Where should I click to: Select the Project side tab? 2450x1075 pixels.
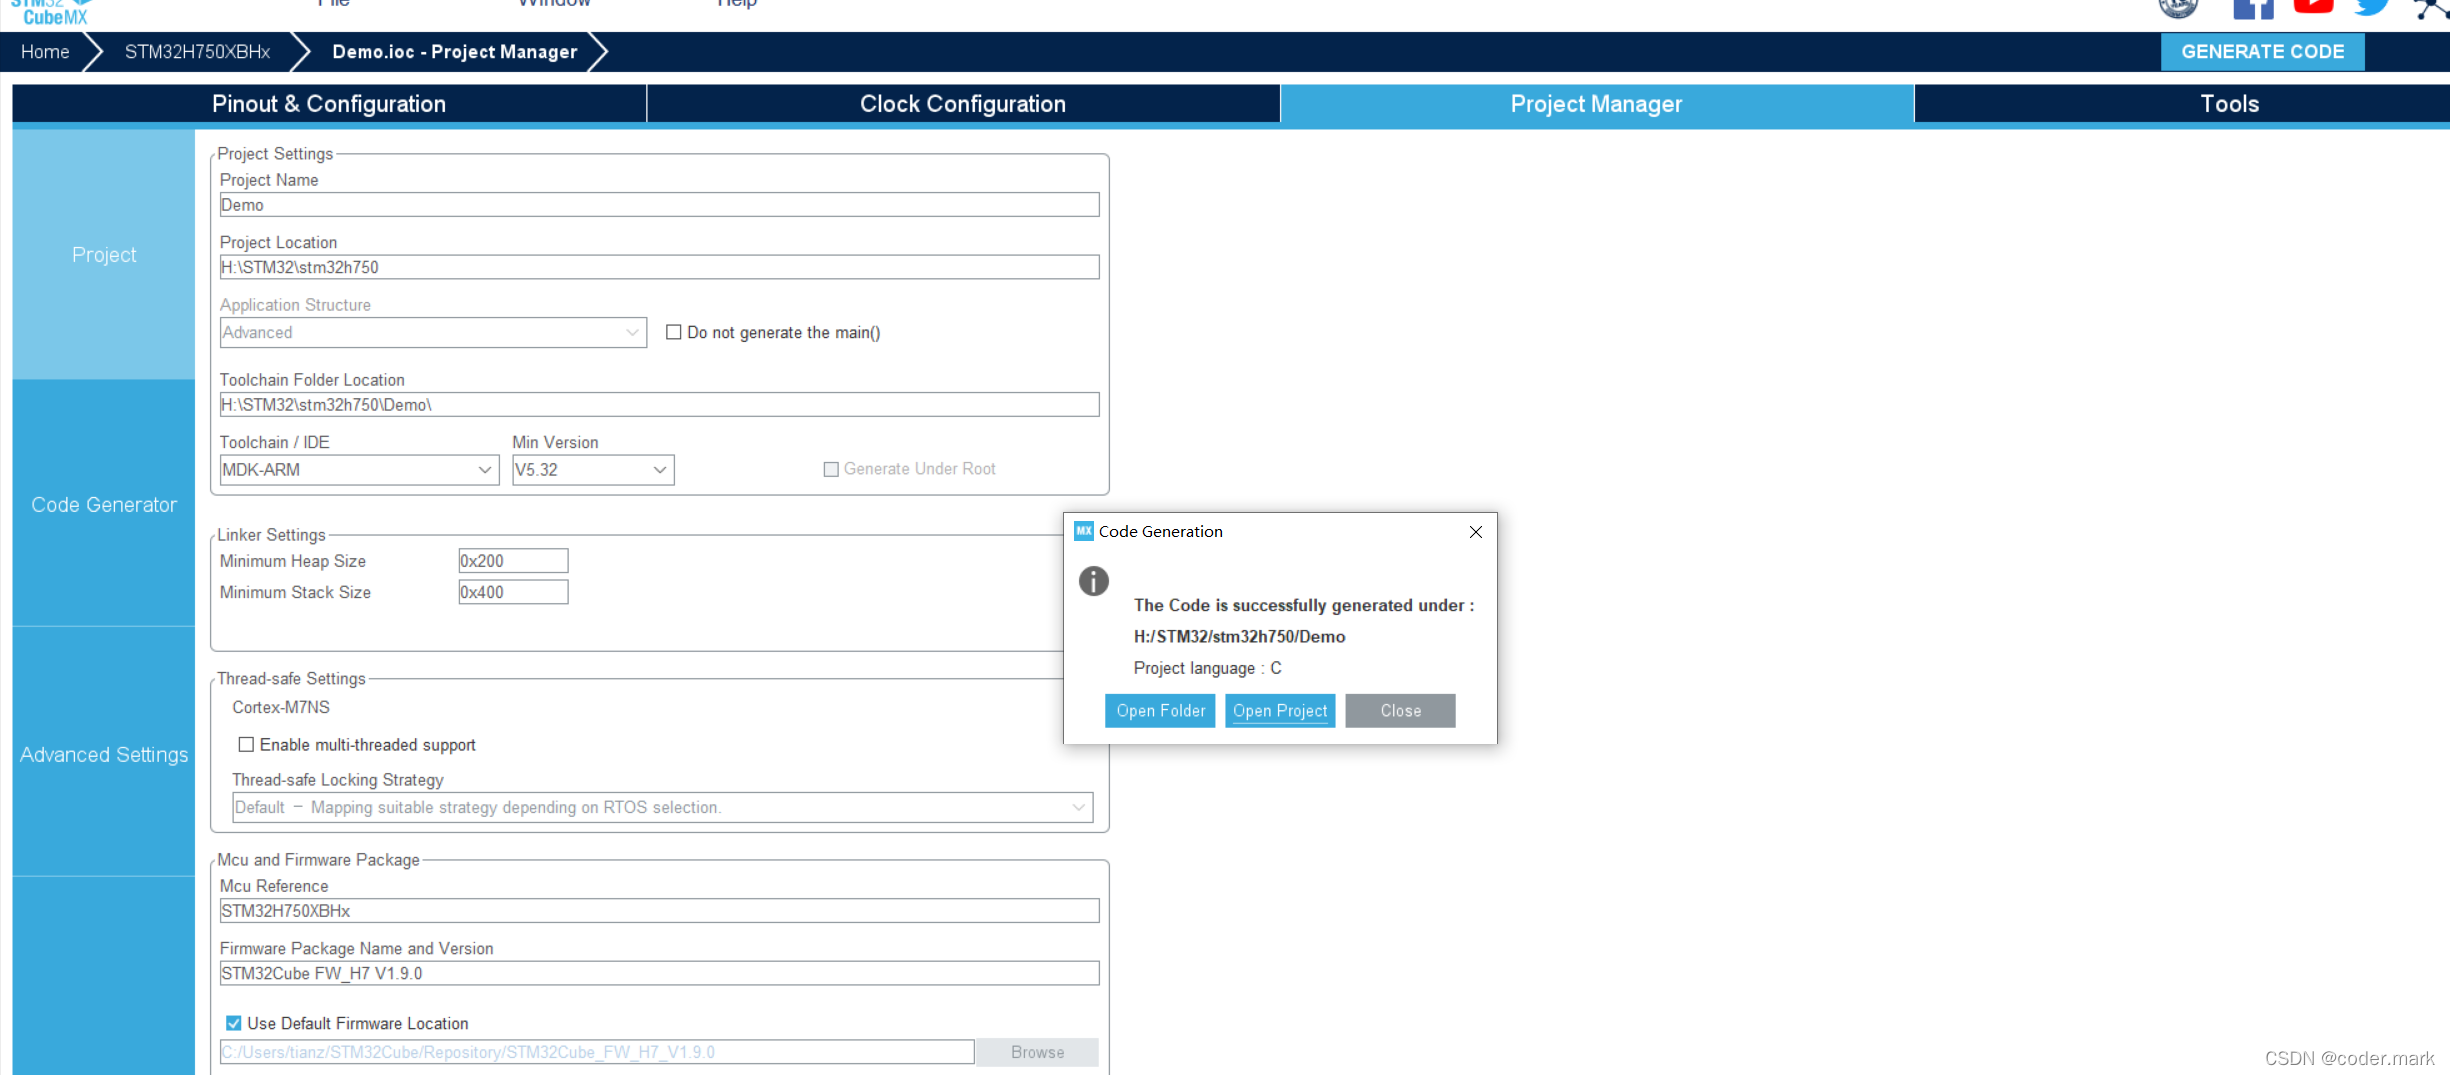104,255
